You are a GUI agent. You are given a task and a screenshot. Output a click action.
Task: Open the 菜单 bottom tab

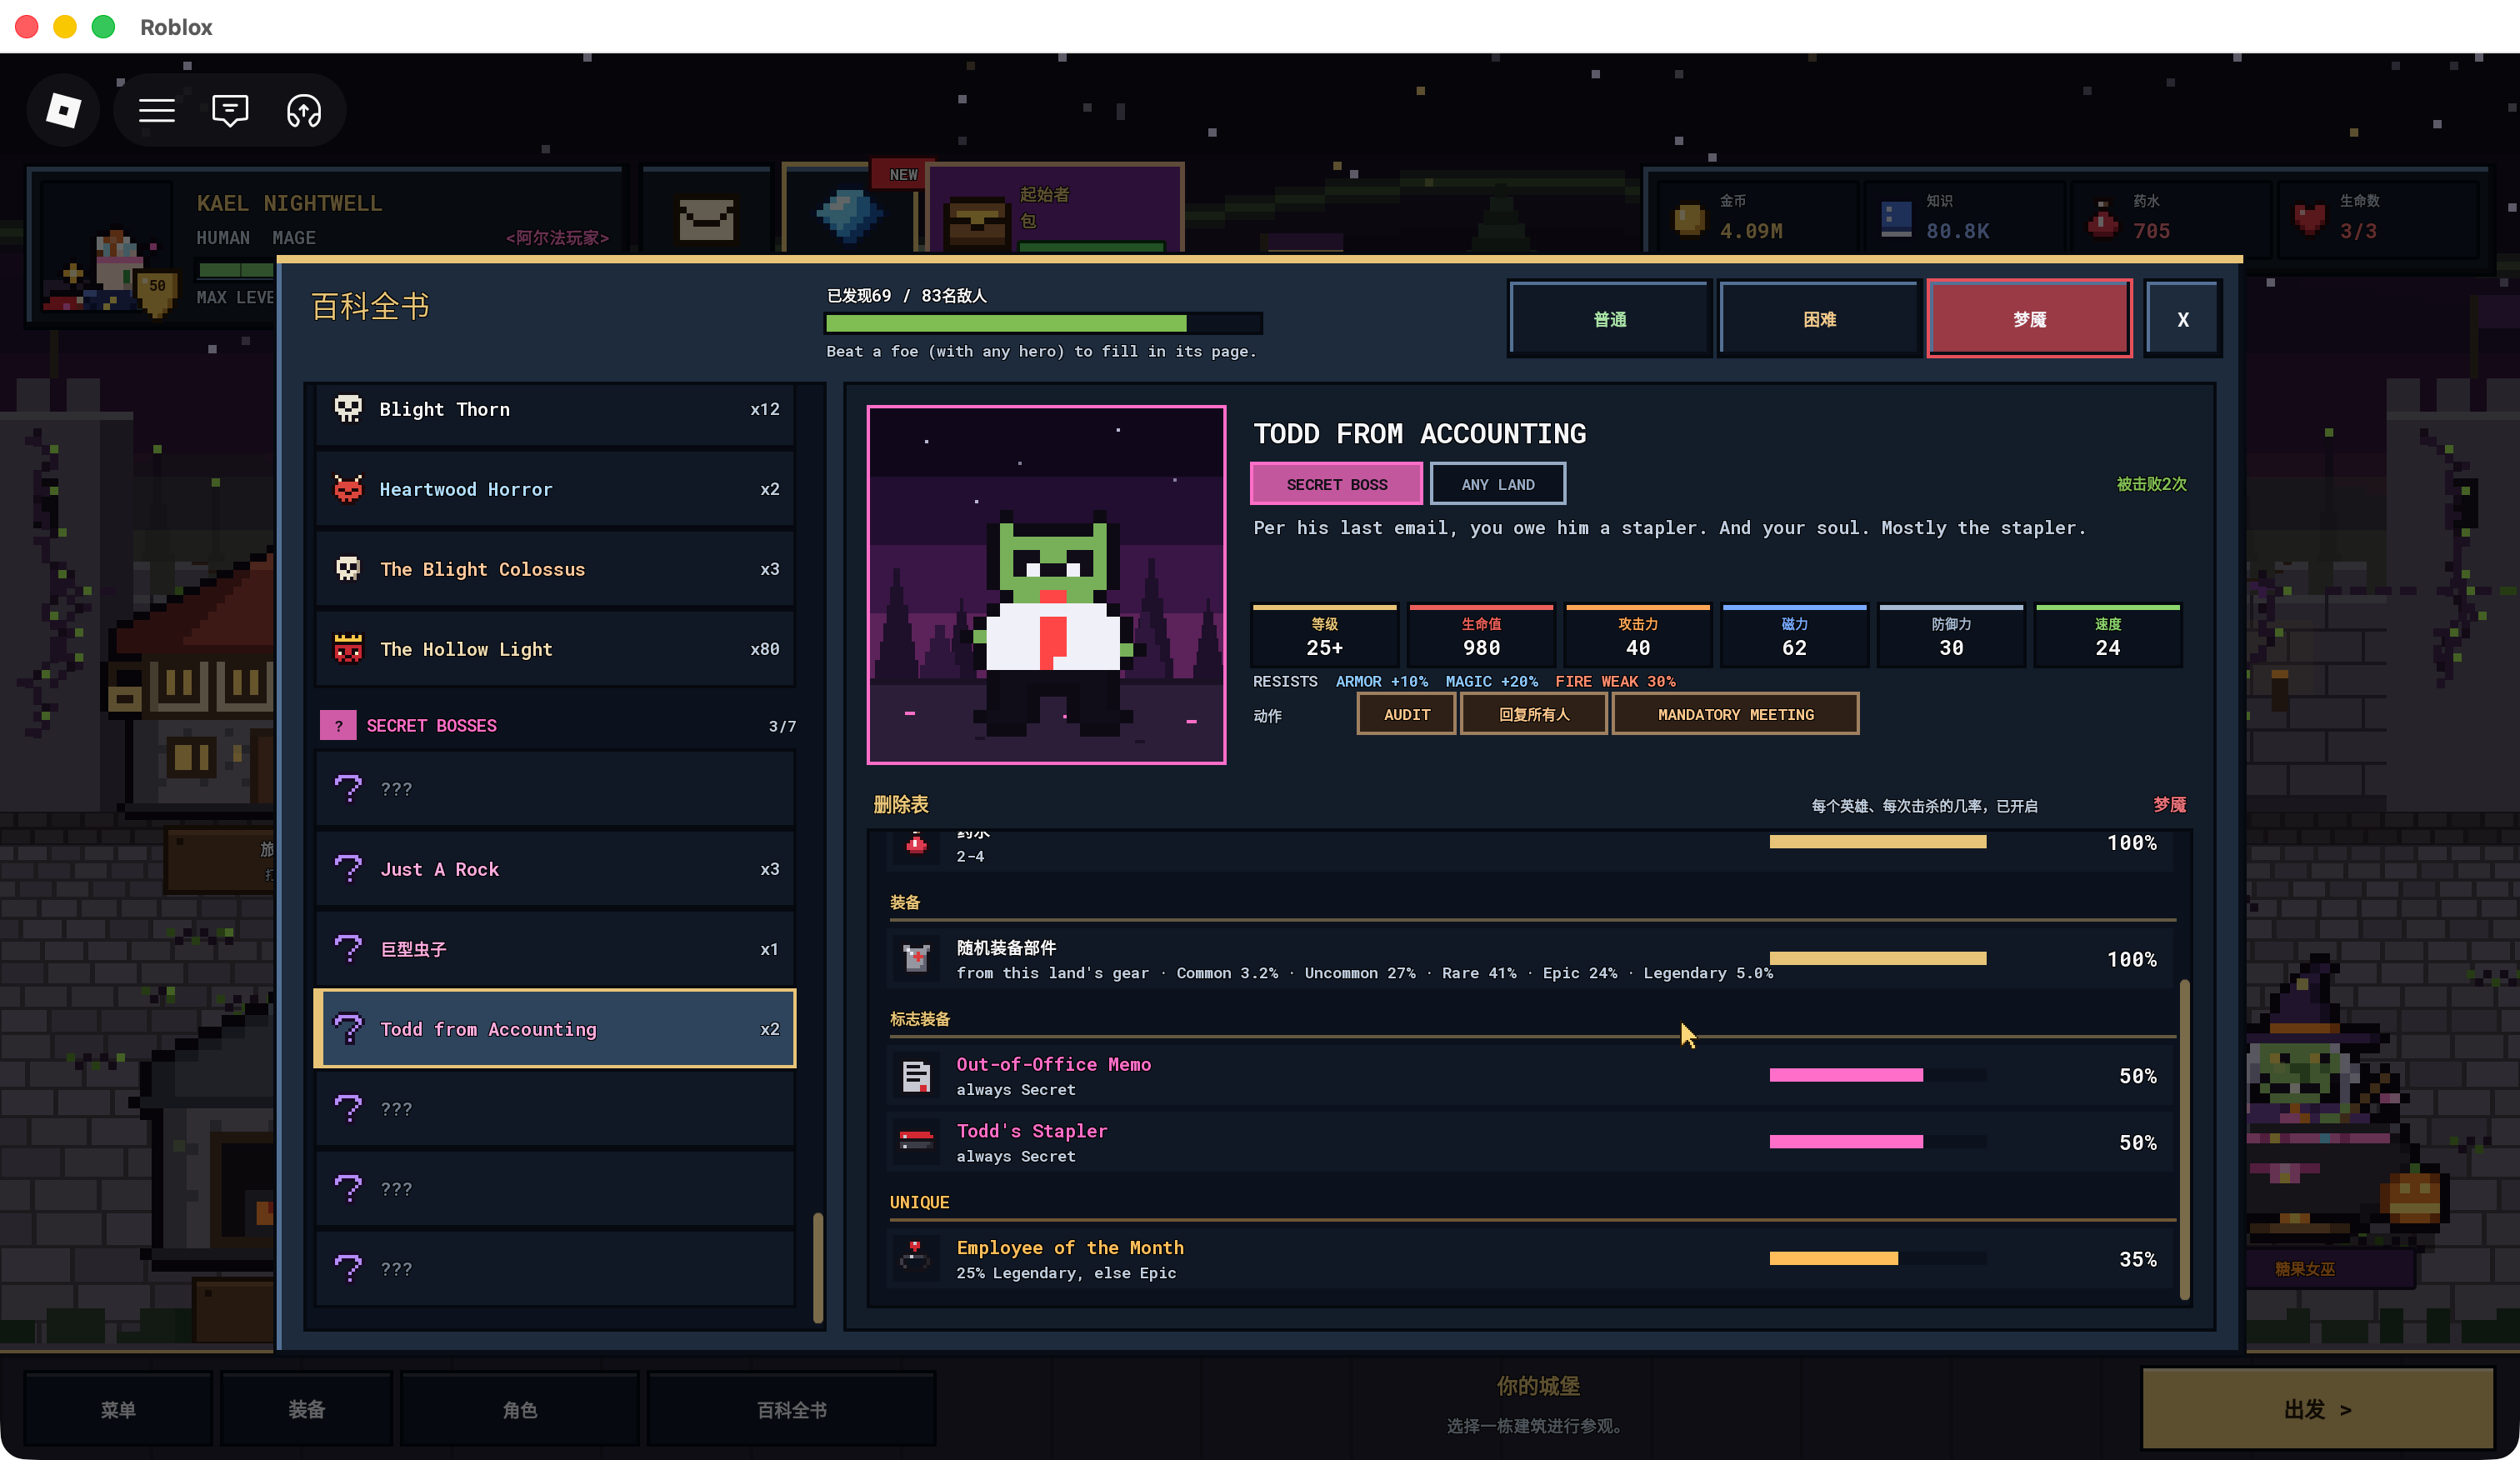(118, 1410)
